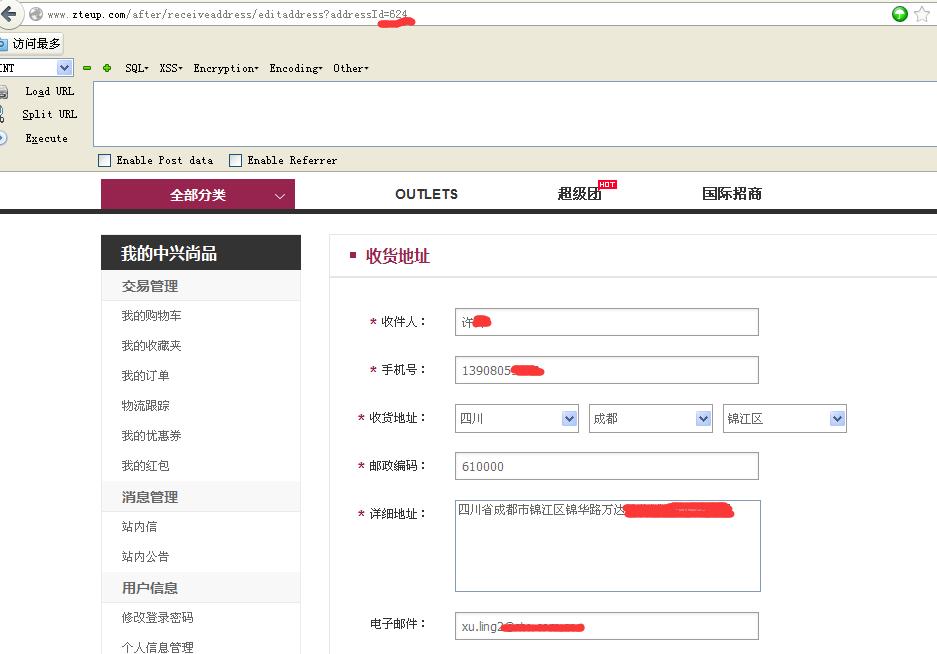Viewport: 937px width, 654px height.
Task: Open 个人信息管理 in sidebar
Action: [157, 647]
